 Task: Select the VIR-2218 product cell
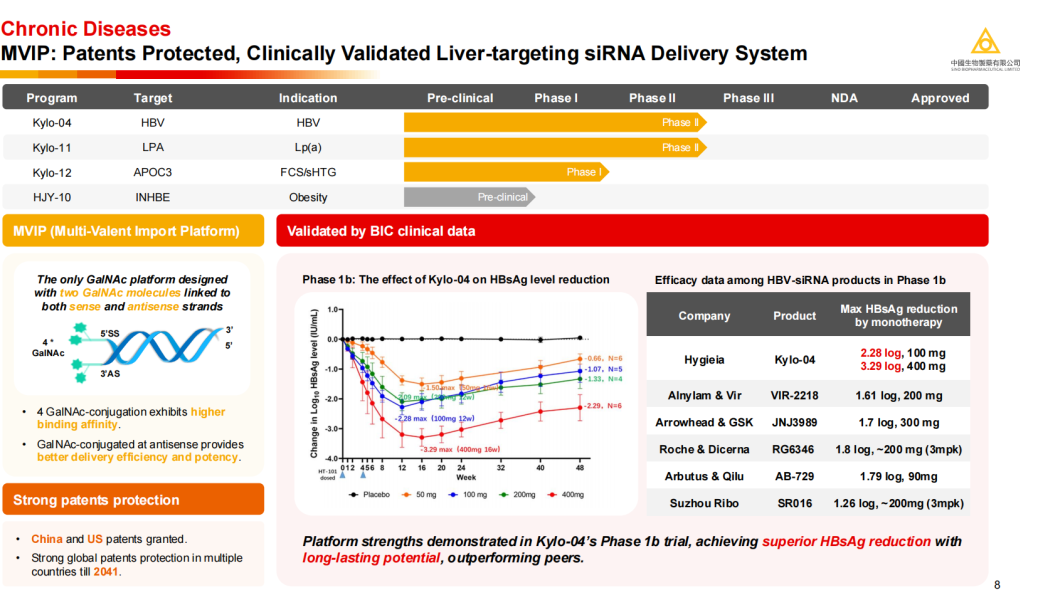[x=794, y=395]
